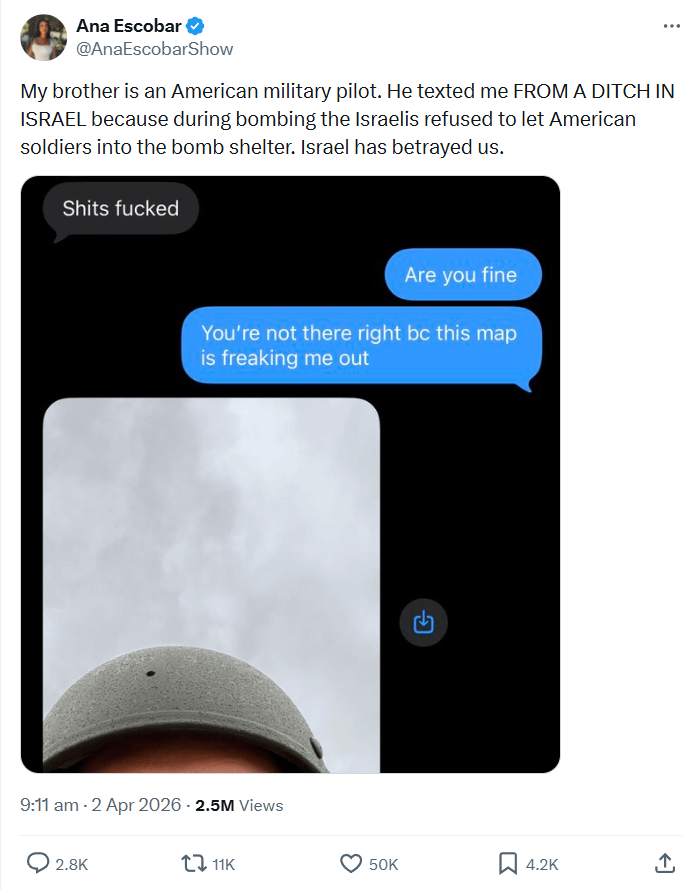
Task: Repost this tweet using the retweet icon
Action: click(x=190, y=863)
